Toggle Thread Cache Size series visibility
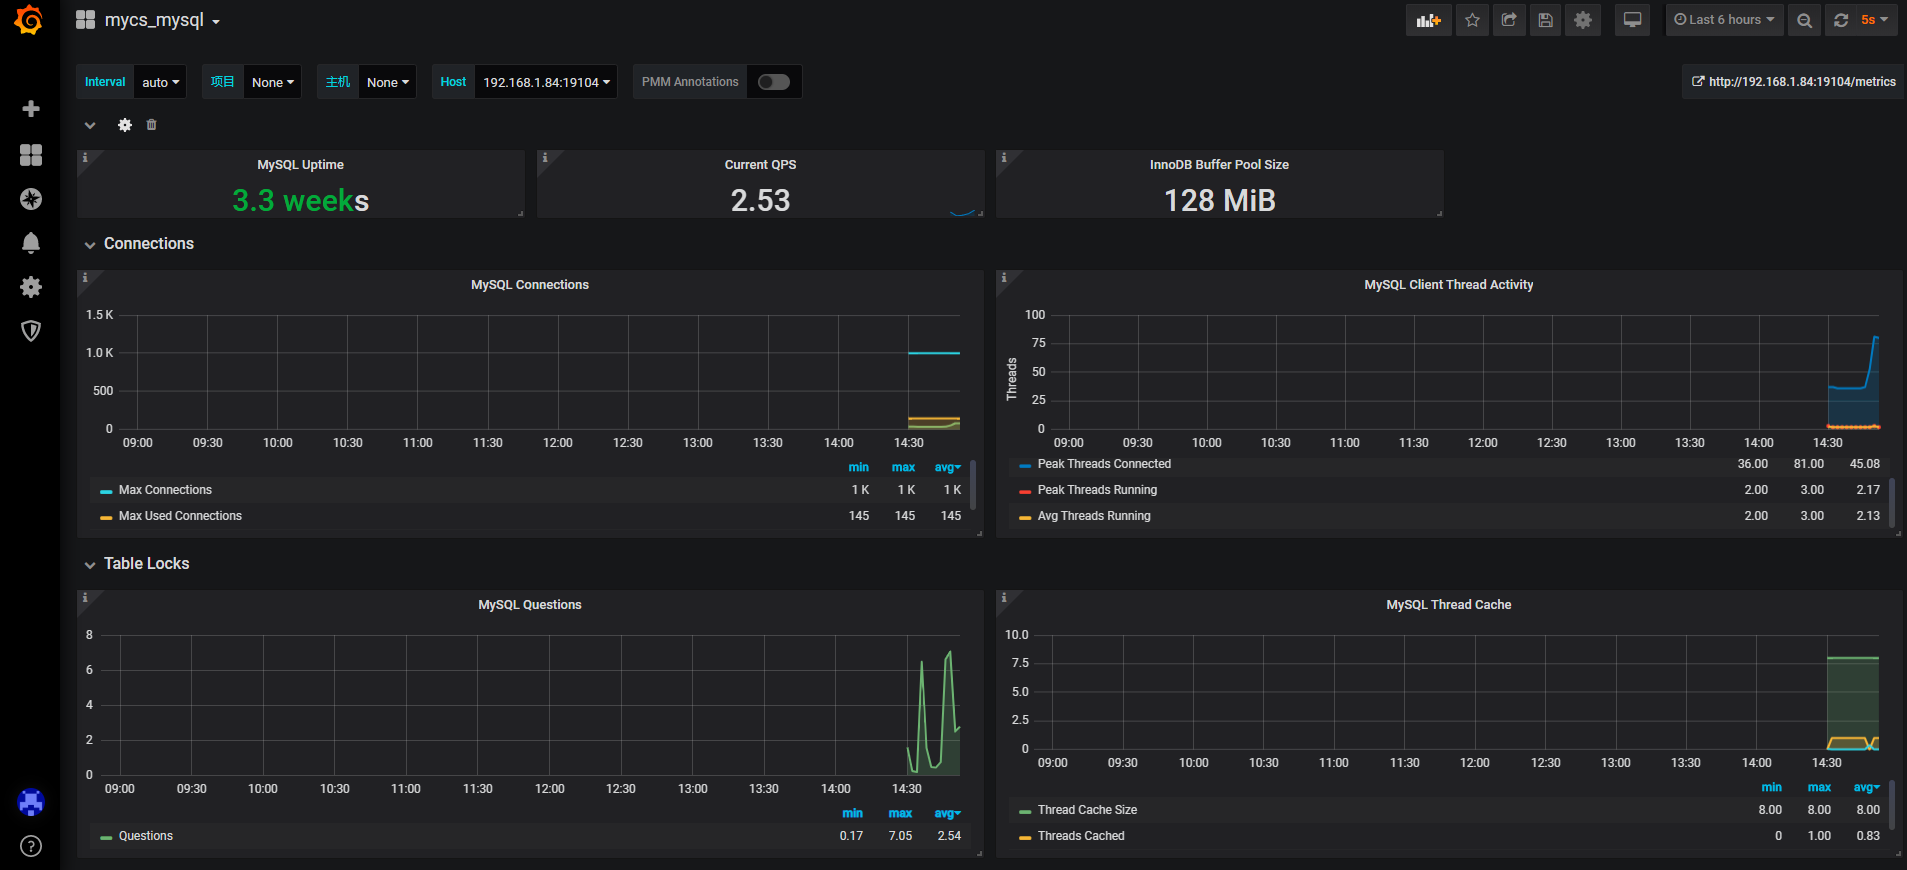This screenshot has width=1907, height=870. click(1087, 810)
